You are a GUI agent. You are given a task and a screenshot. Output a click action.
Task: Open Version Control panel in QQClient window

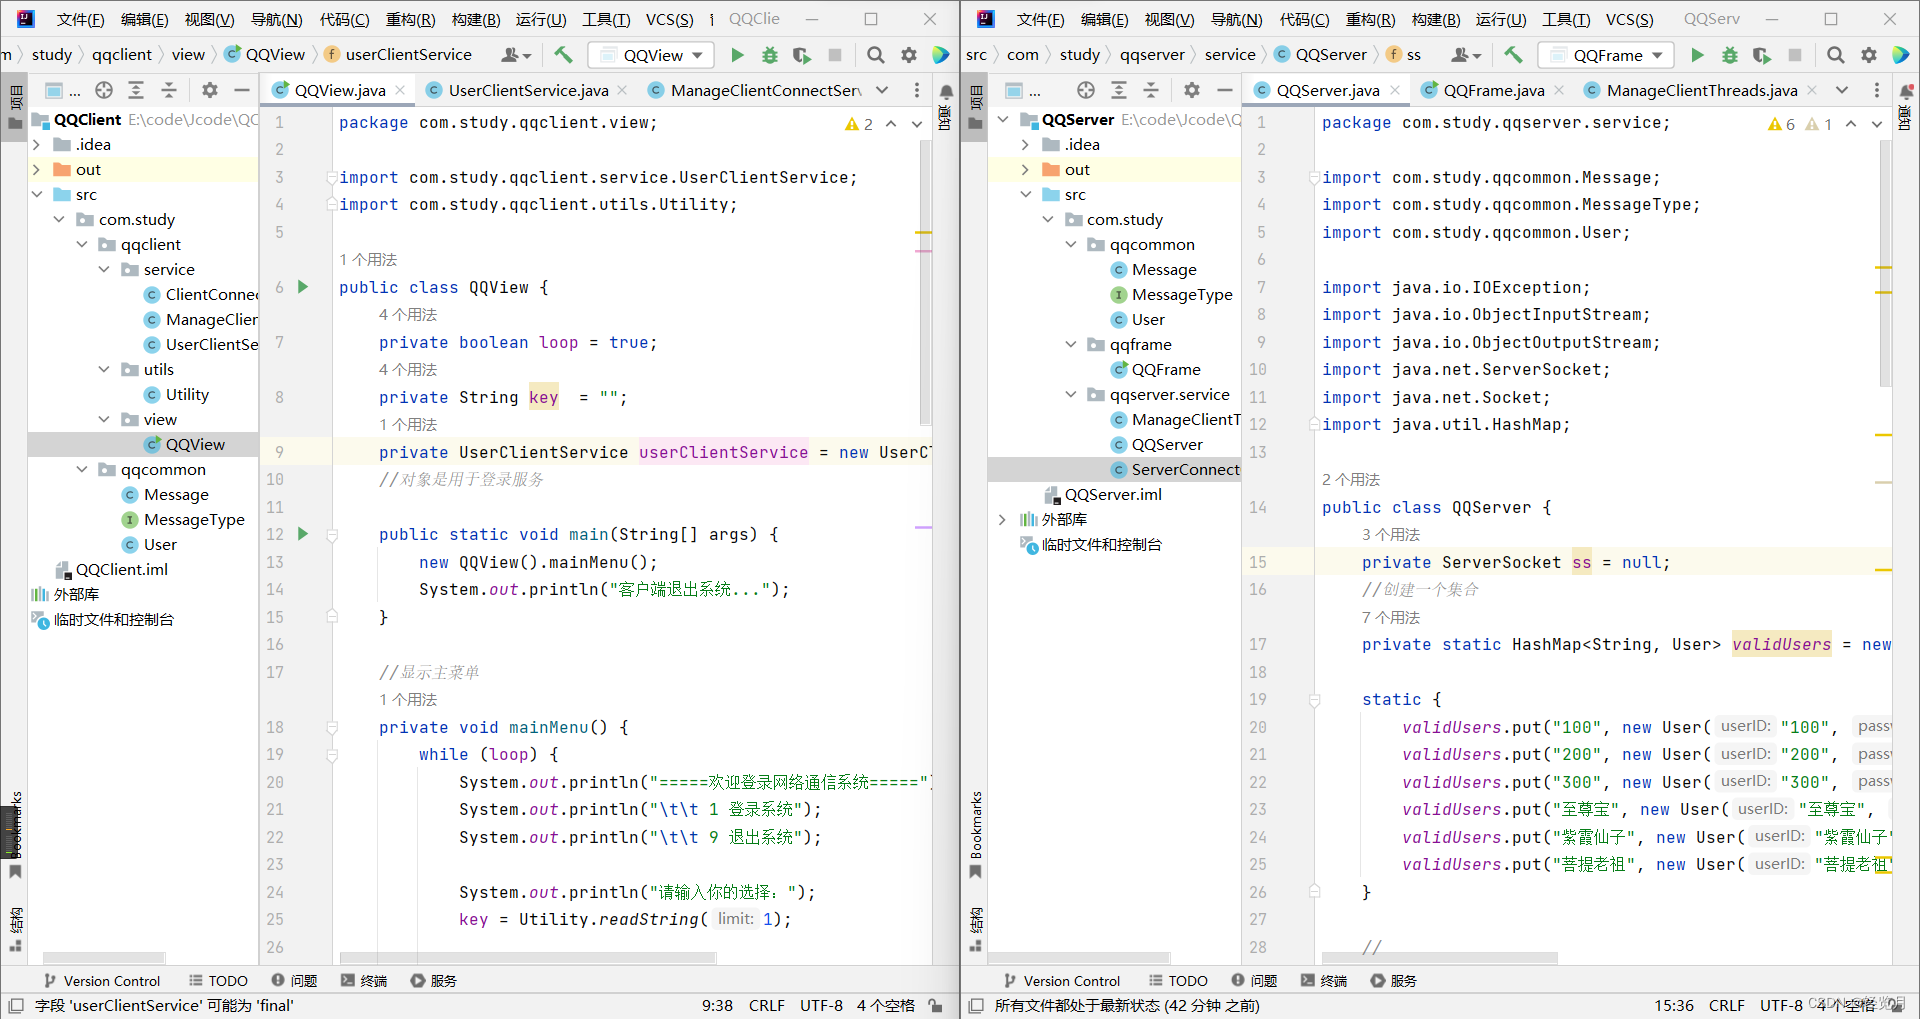coord(102,981)
